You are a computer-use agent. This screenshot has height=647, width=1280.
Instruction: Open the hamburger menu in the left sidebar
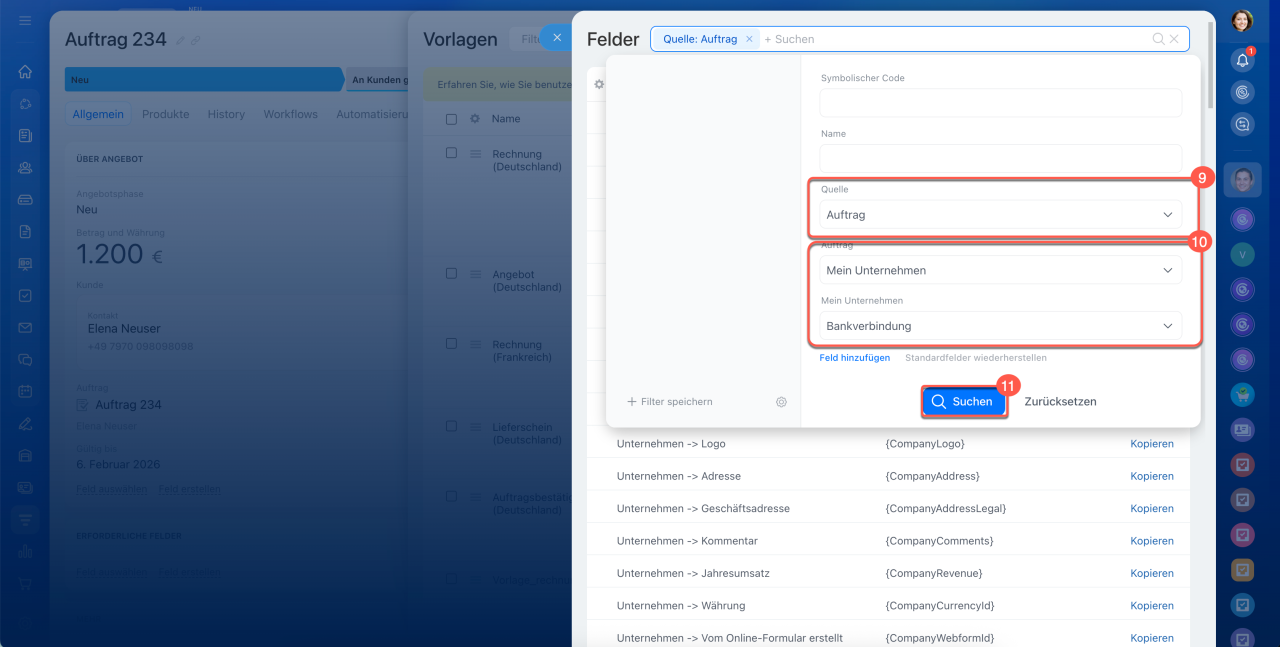25,20
